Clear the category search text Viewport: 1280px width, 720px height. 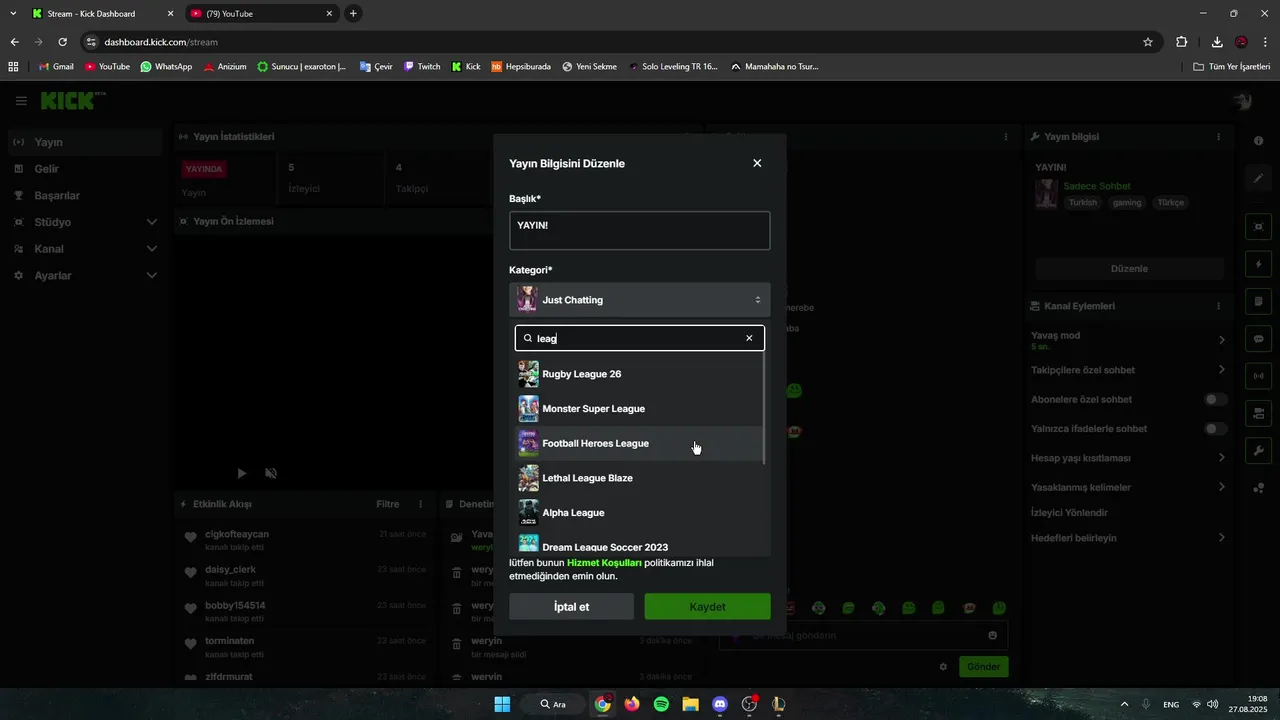[x=749, y=338]
